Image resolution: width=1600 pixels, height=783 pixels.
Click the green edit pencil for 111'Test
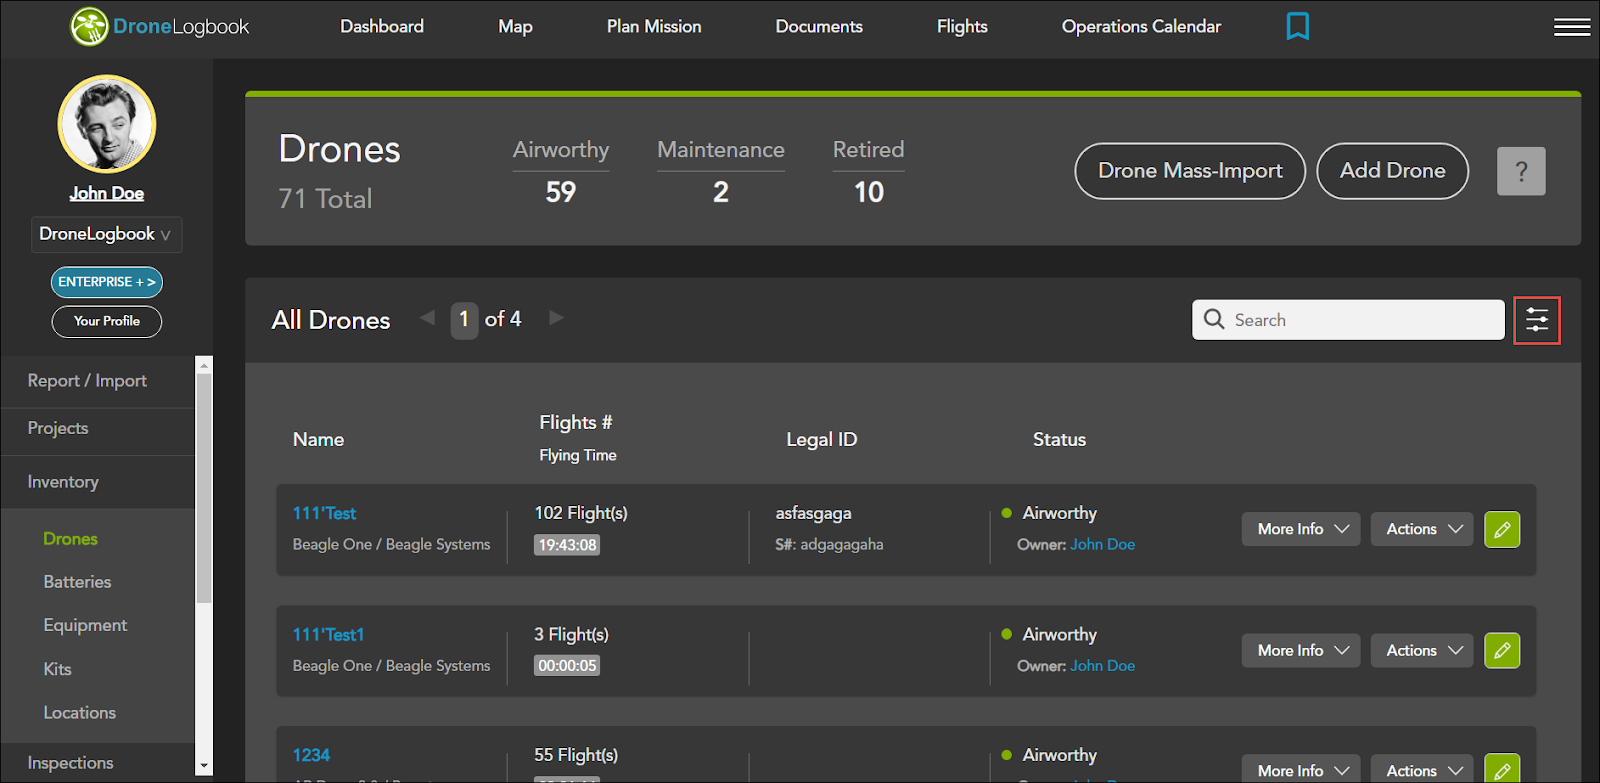1502,529
